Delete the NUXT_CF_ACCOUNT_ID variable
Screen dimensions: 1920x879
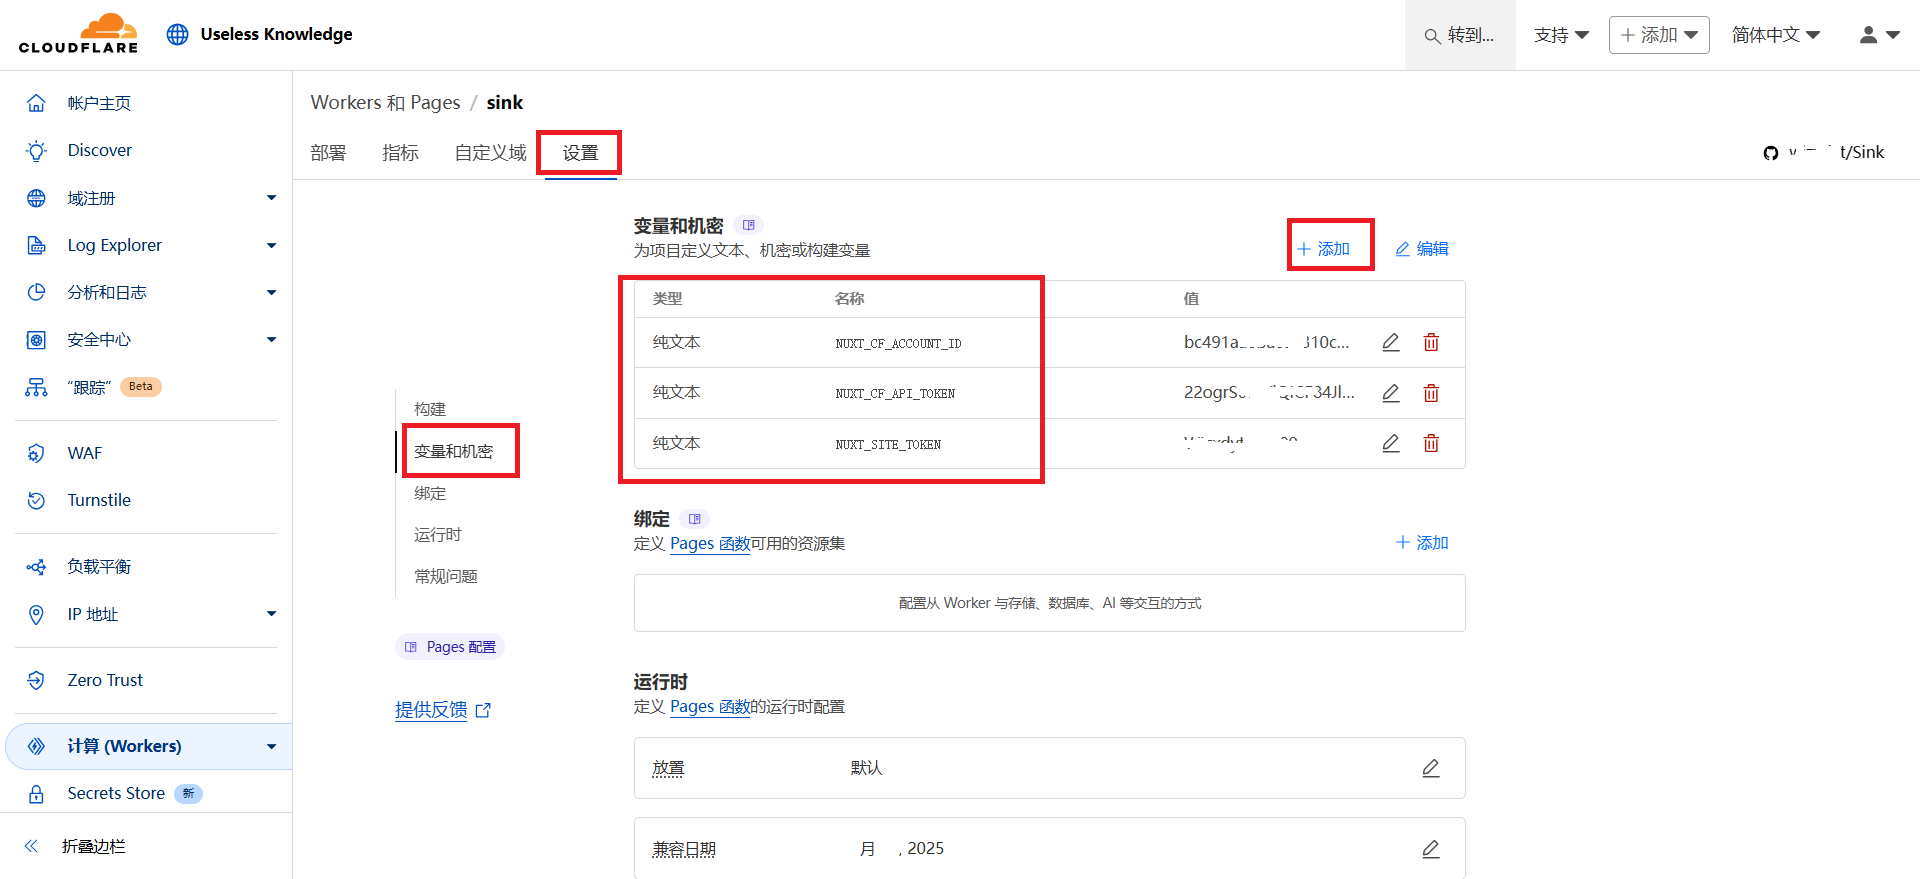(x=1431, y=342)
